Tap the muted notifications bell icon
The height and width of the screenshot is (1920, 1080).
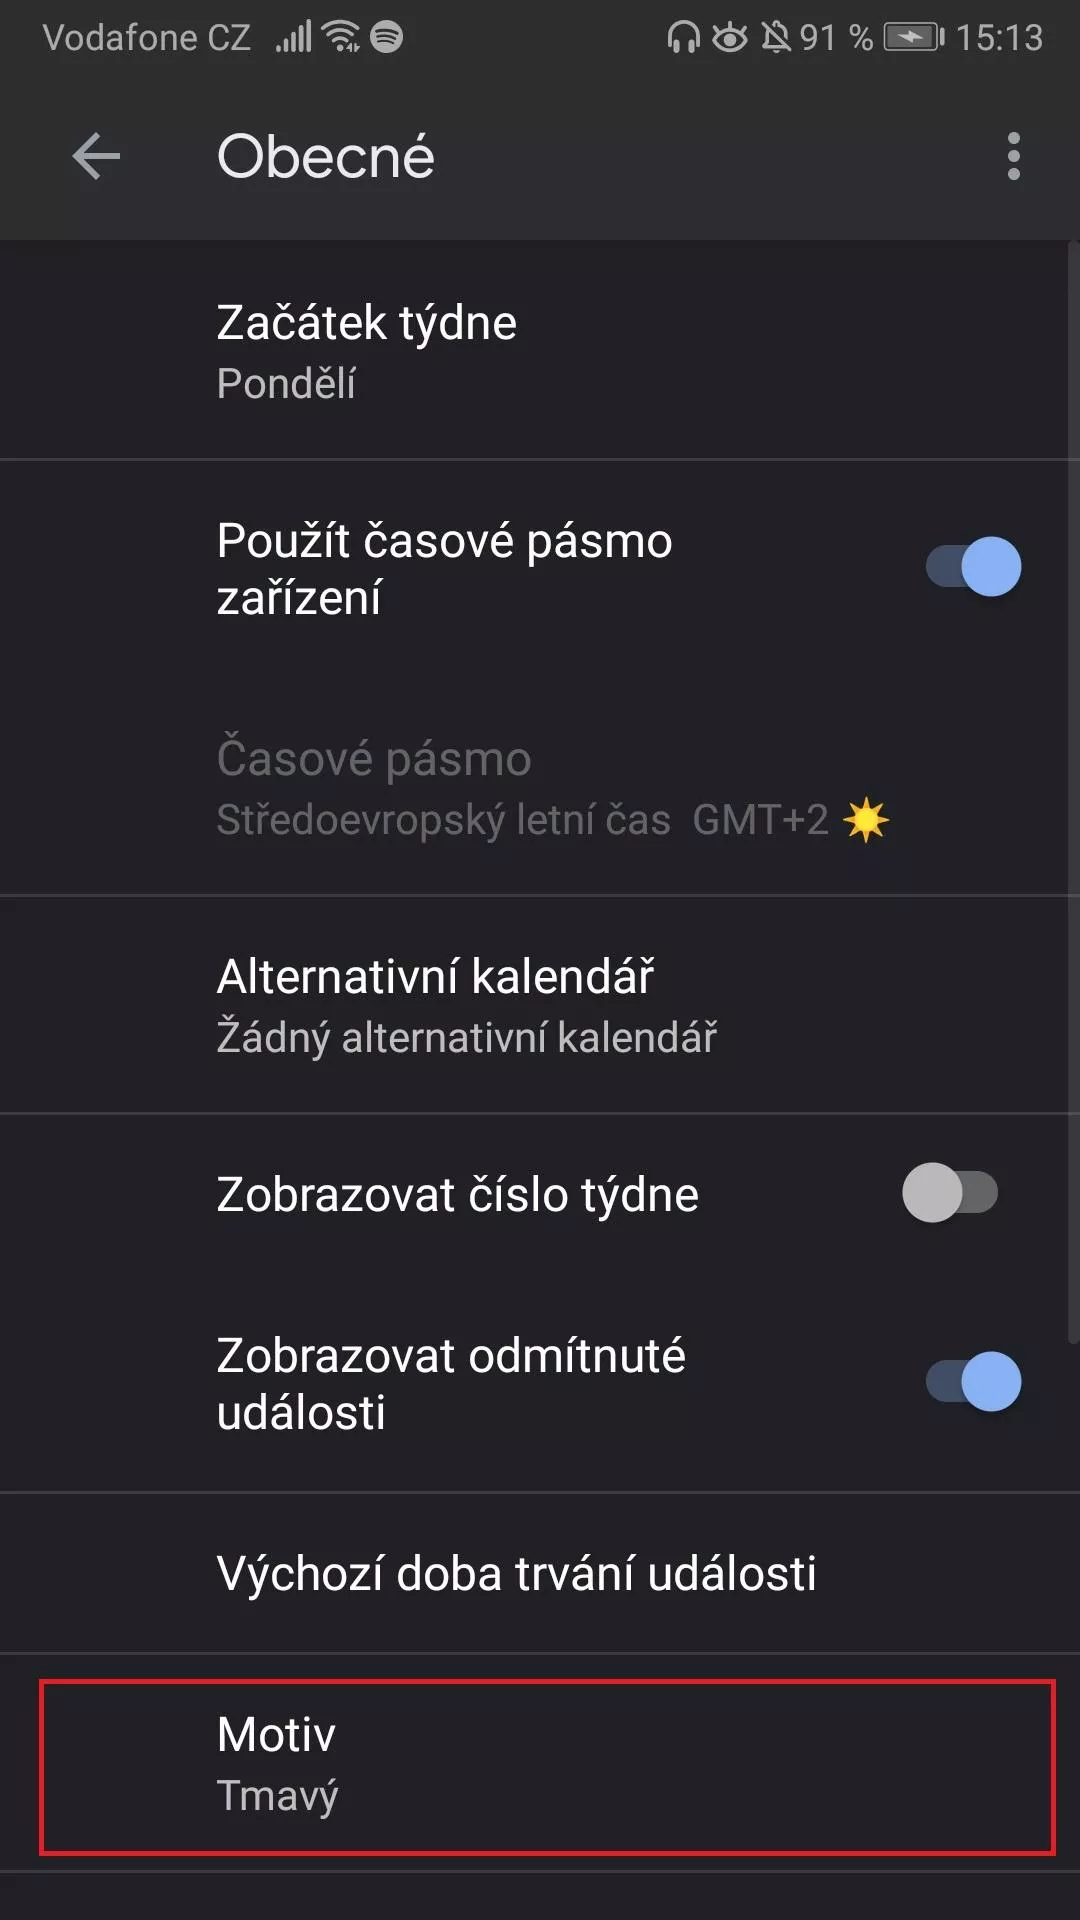tap(775, 38)
